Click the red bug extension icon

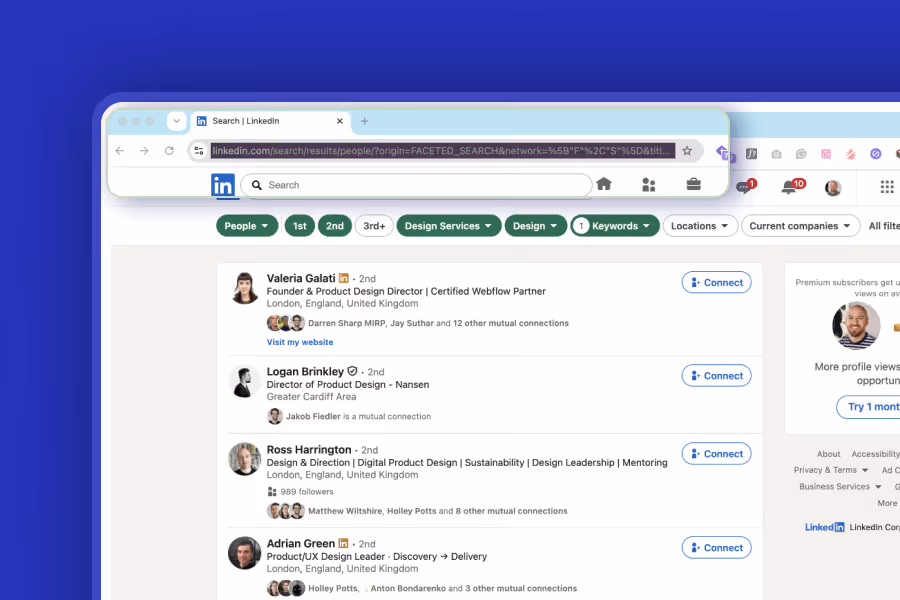tap(851, 154)
